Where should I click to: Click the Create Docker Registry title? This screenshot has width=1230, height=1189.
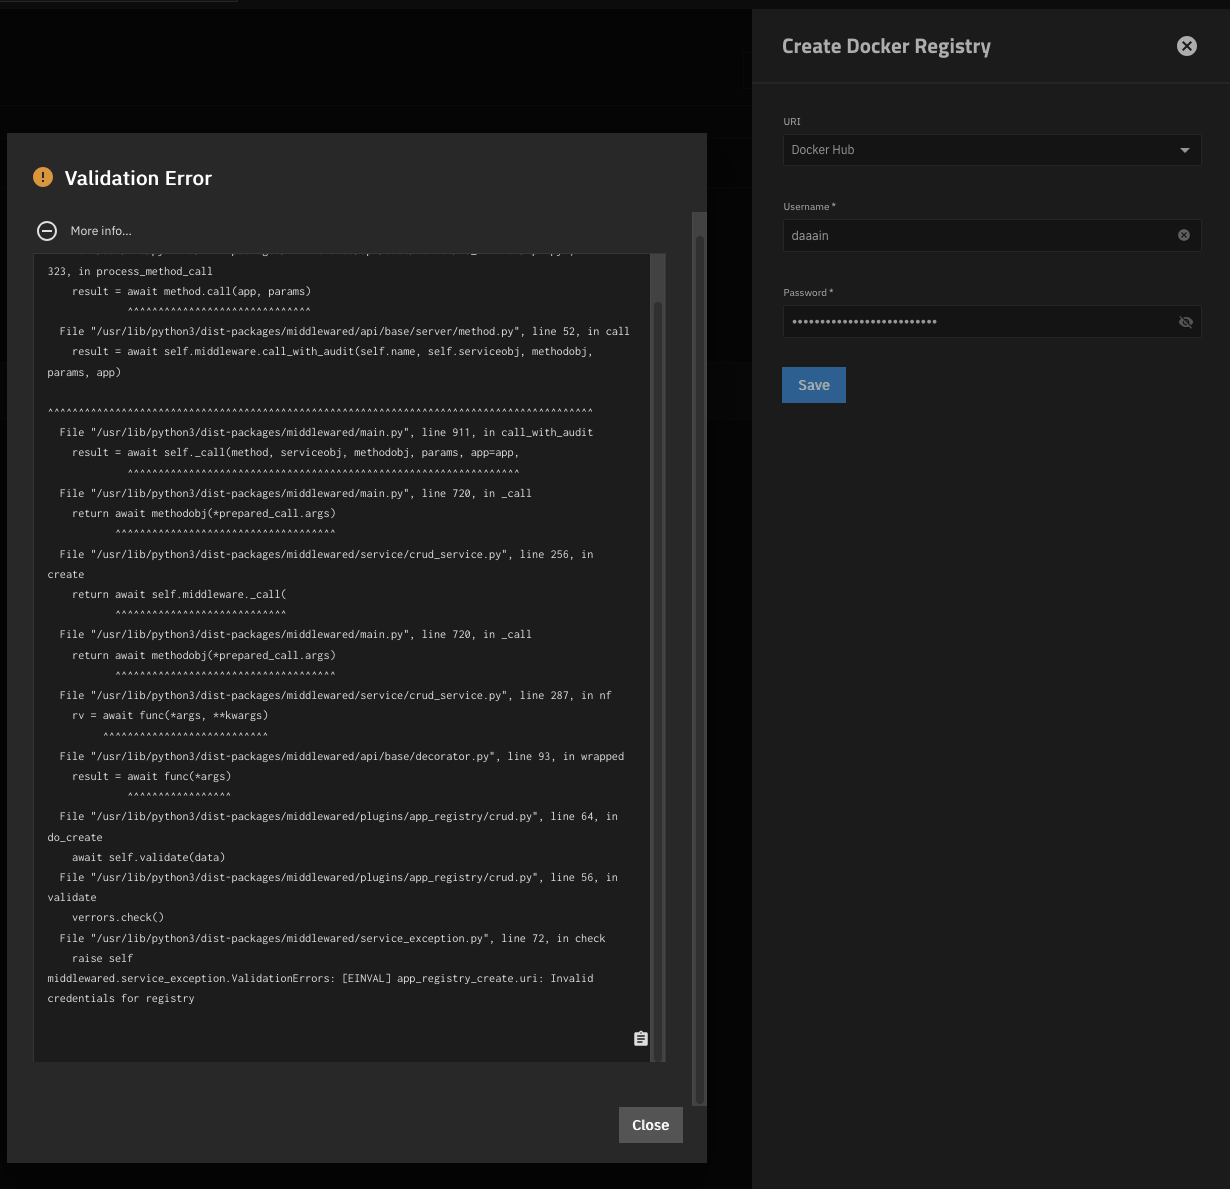click(x=886, y=46)
